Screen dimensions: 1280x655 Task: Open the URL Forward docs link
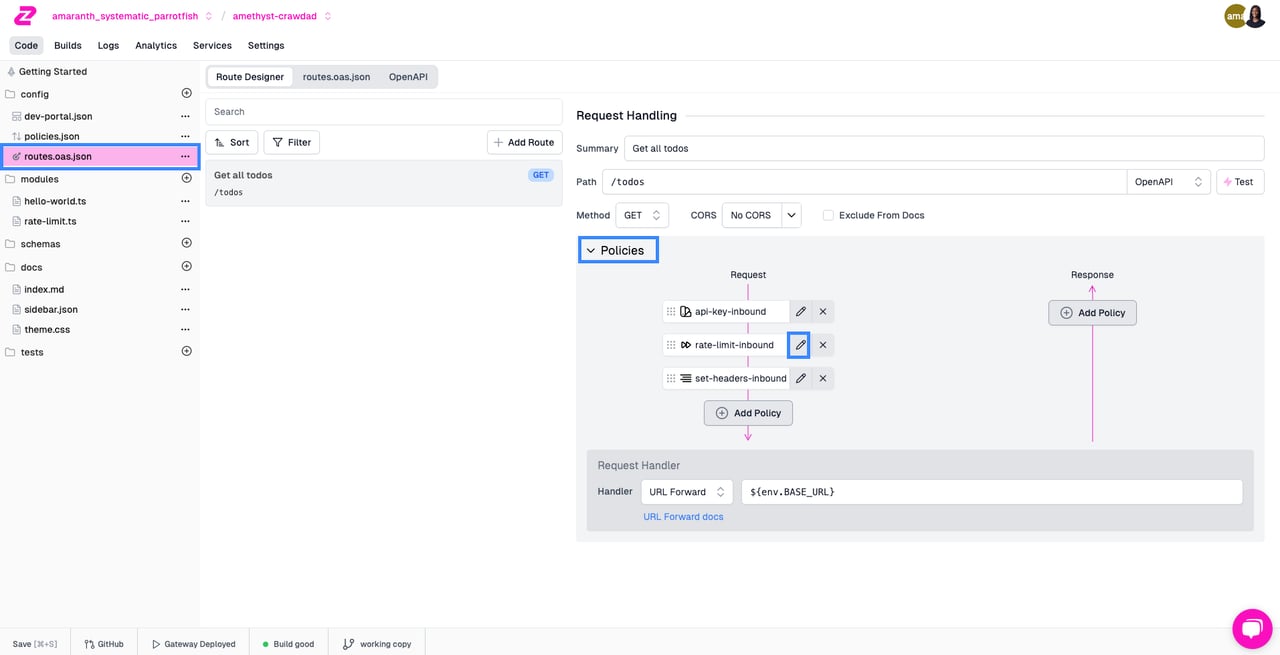[683, 517]
